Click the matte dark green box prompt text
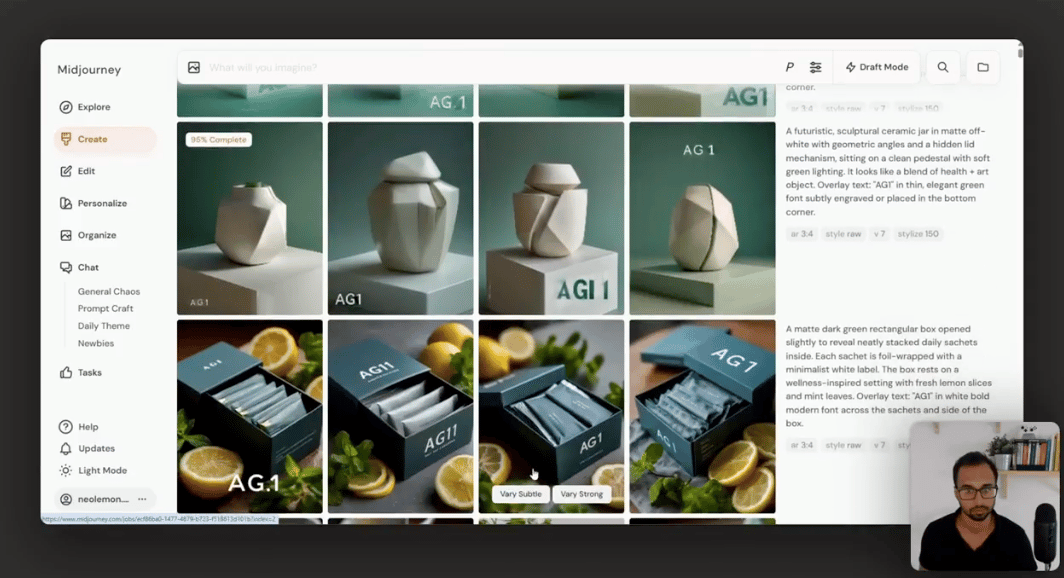 click(888, 376)
